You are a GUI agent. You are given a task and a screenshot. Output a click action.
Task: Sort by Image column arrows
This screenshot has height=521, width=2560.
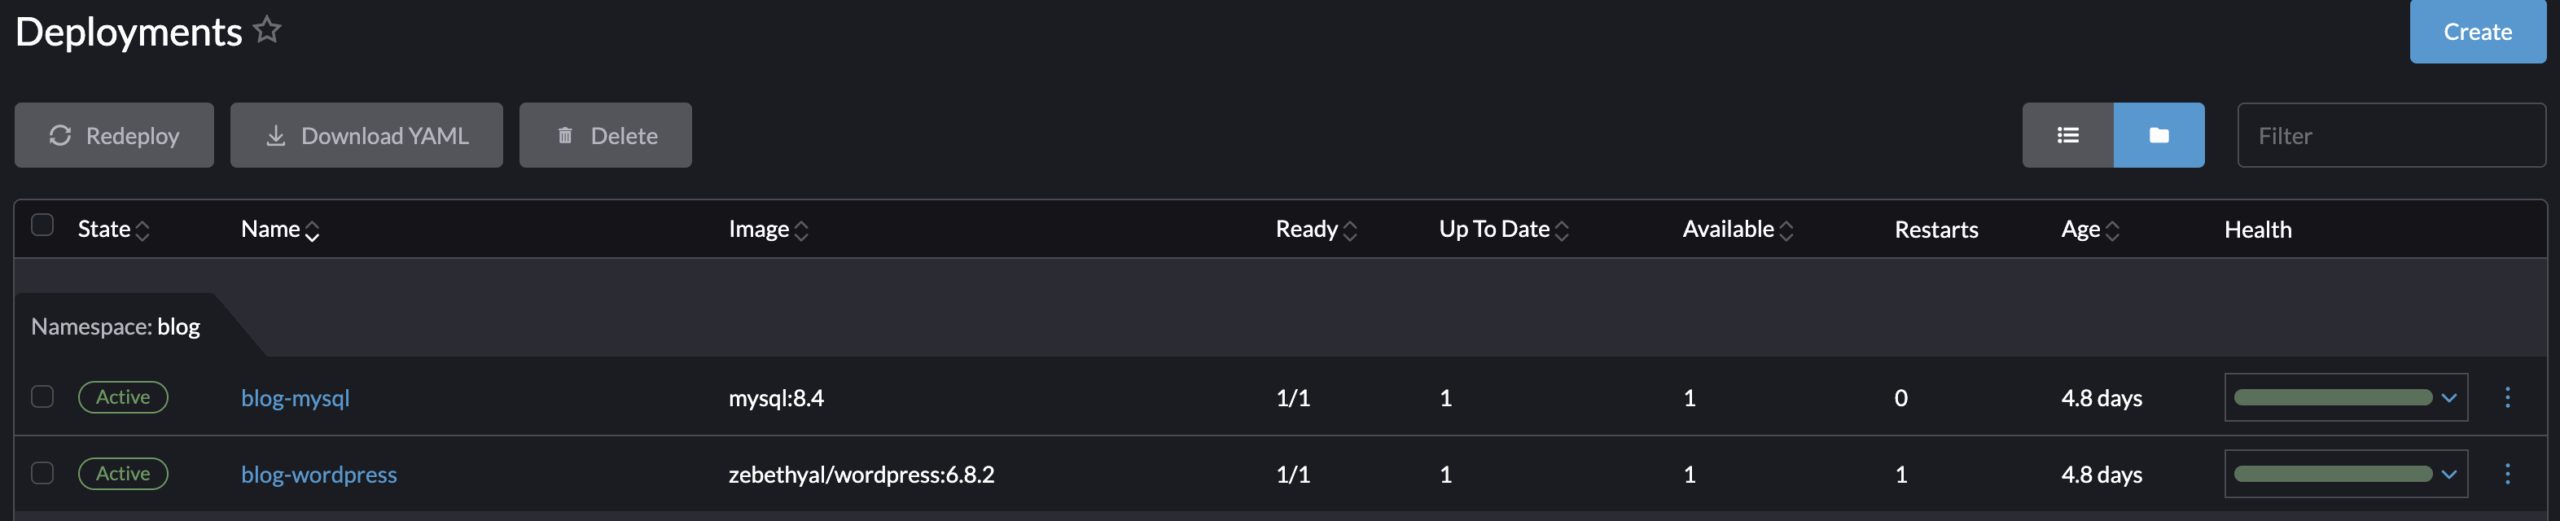pyautogui.click(x=801, y=231)
